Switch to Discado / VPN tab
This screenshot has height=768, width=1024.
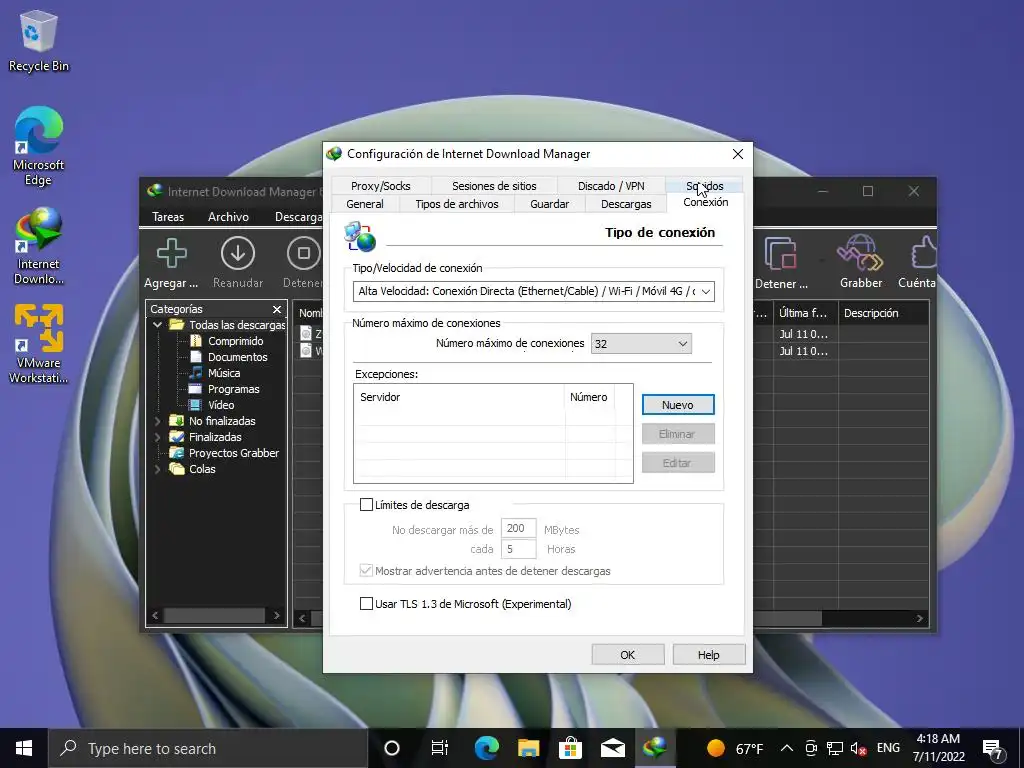(x=611, y=185)
